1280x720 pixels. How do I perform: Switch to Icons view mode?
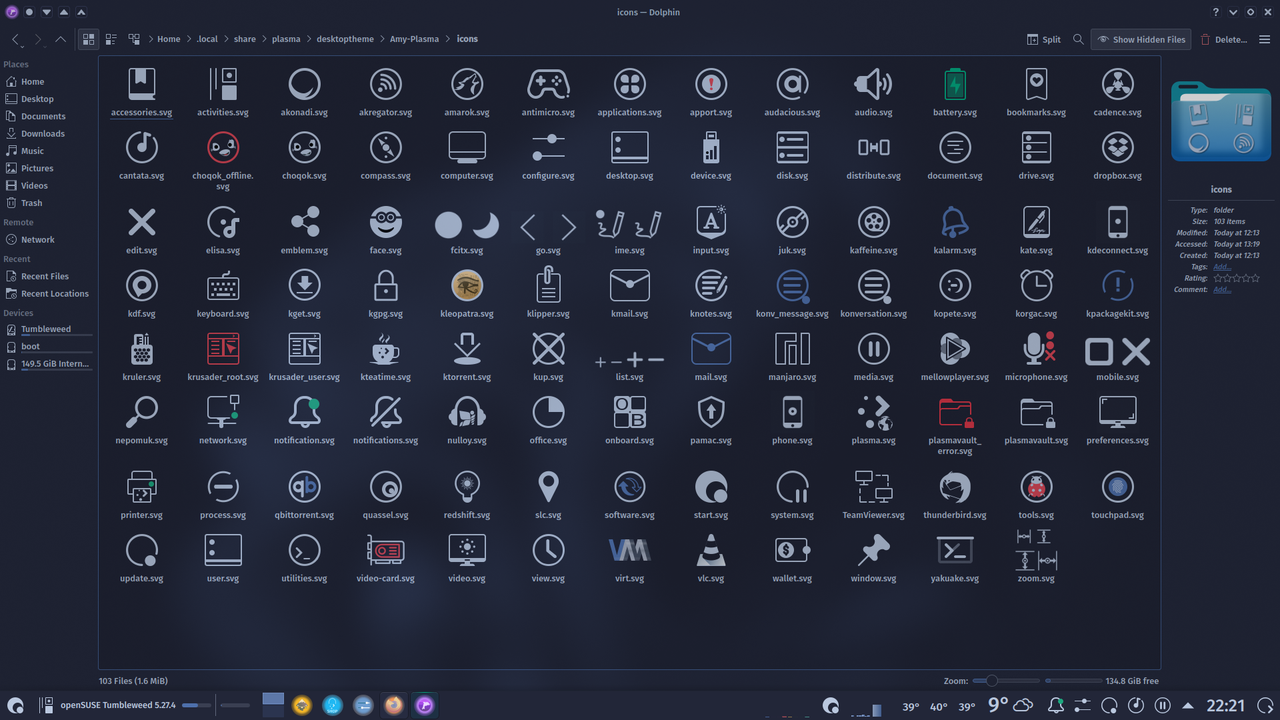click(88, 39)
